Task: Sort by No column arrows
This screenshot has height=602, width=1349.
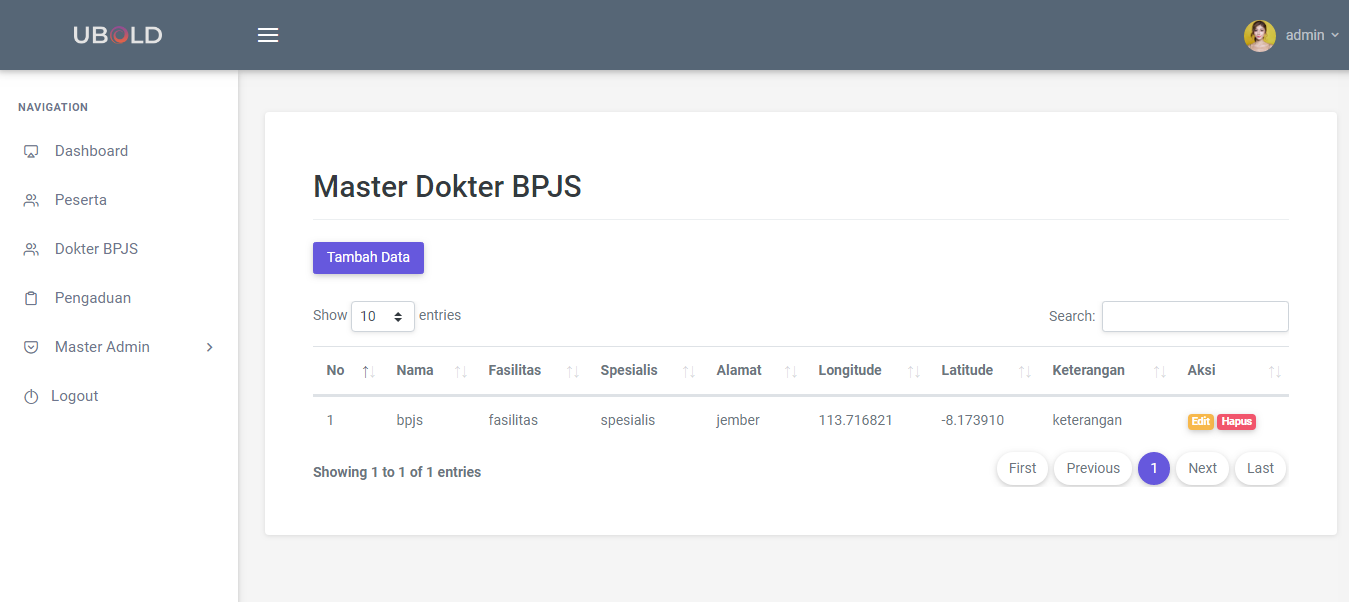Action: [x=368, y=371]
